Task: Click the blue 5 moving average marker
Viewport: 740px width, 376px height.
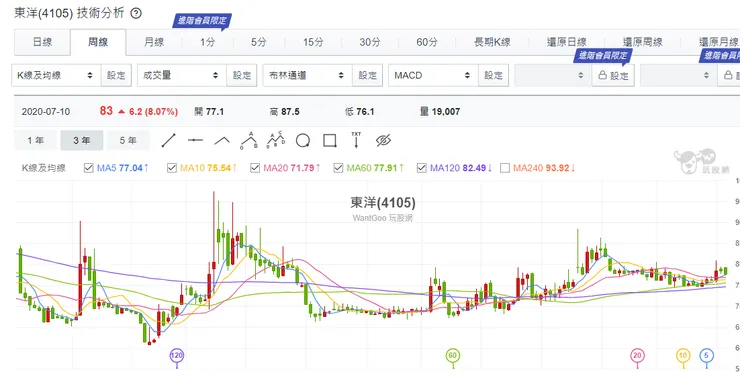Action: click(706, 356)
